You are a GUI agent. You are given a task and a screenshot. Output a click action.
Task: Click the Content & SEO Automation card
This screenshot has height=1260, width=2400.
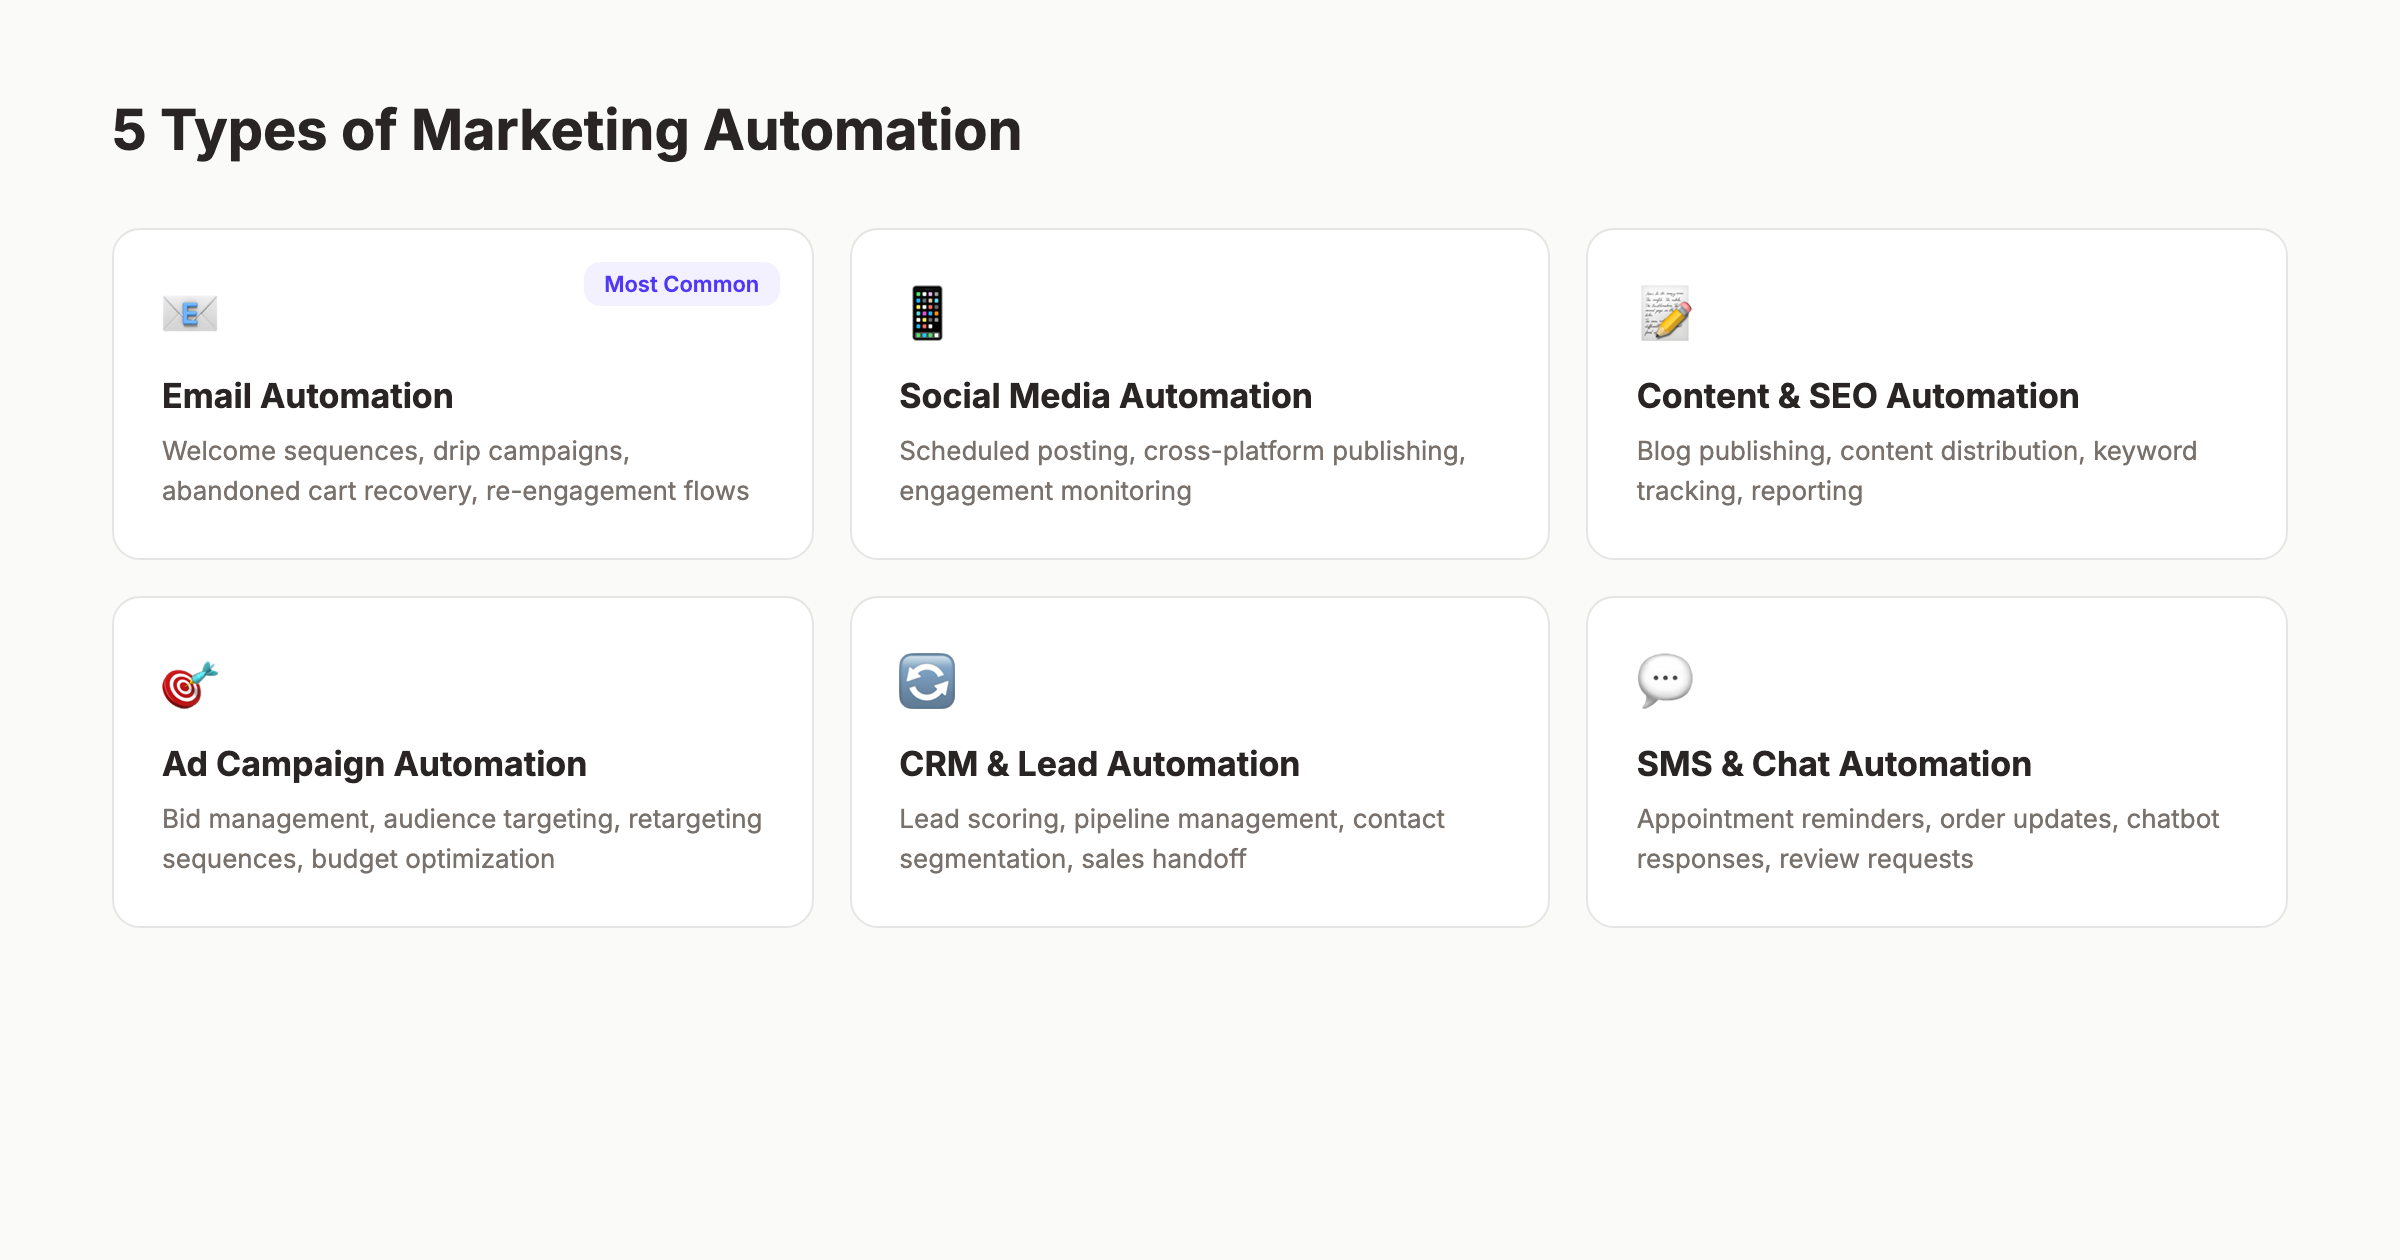point(1937,394)
